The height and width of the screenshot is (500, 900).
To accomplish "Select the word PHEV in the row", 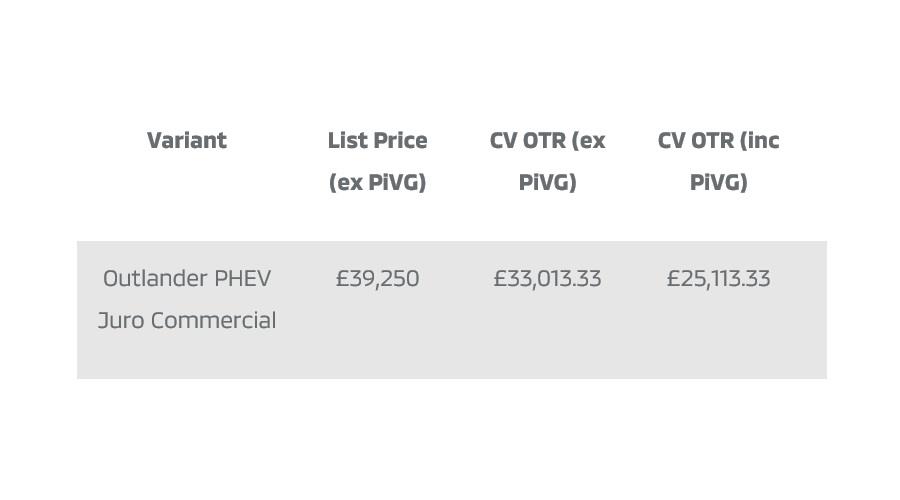I will [242, 278].
